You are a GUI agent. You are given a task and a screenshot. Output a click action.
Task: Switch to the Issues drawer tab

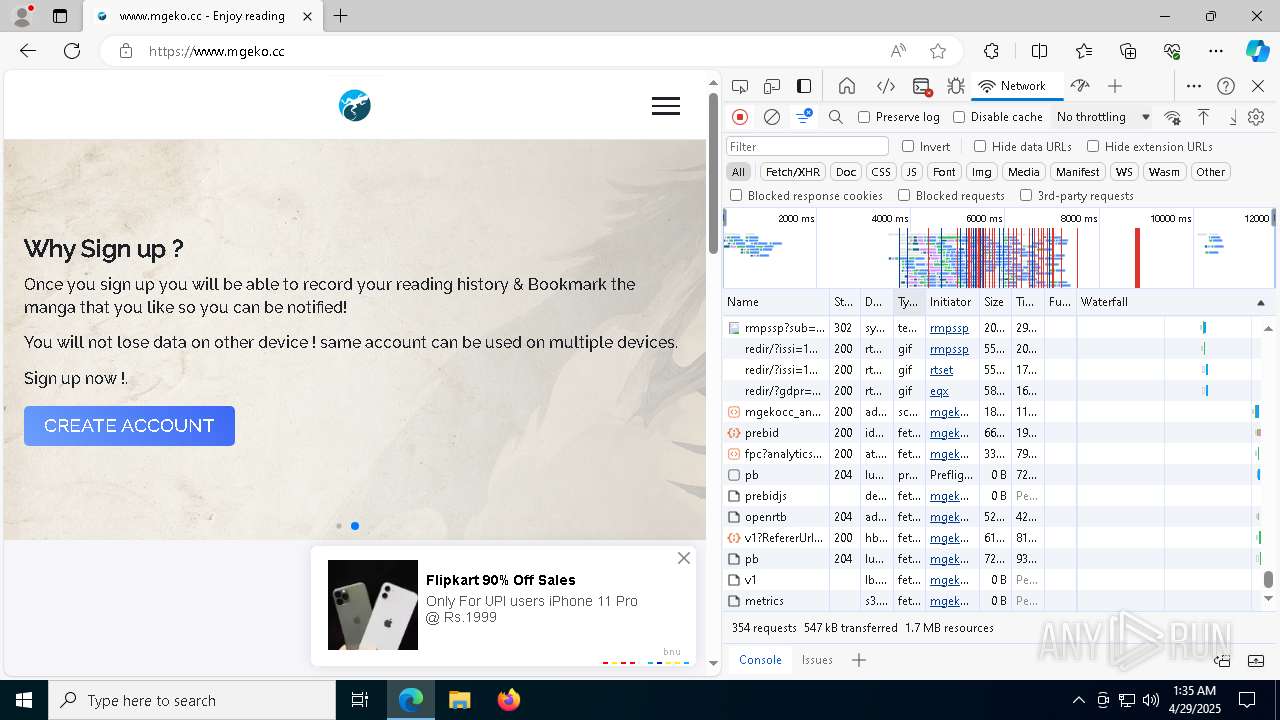(x=817, y=660)
